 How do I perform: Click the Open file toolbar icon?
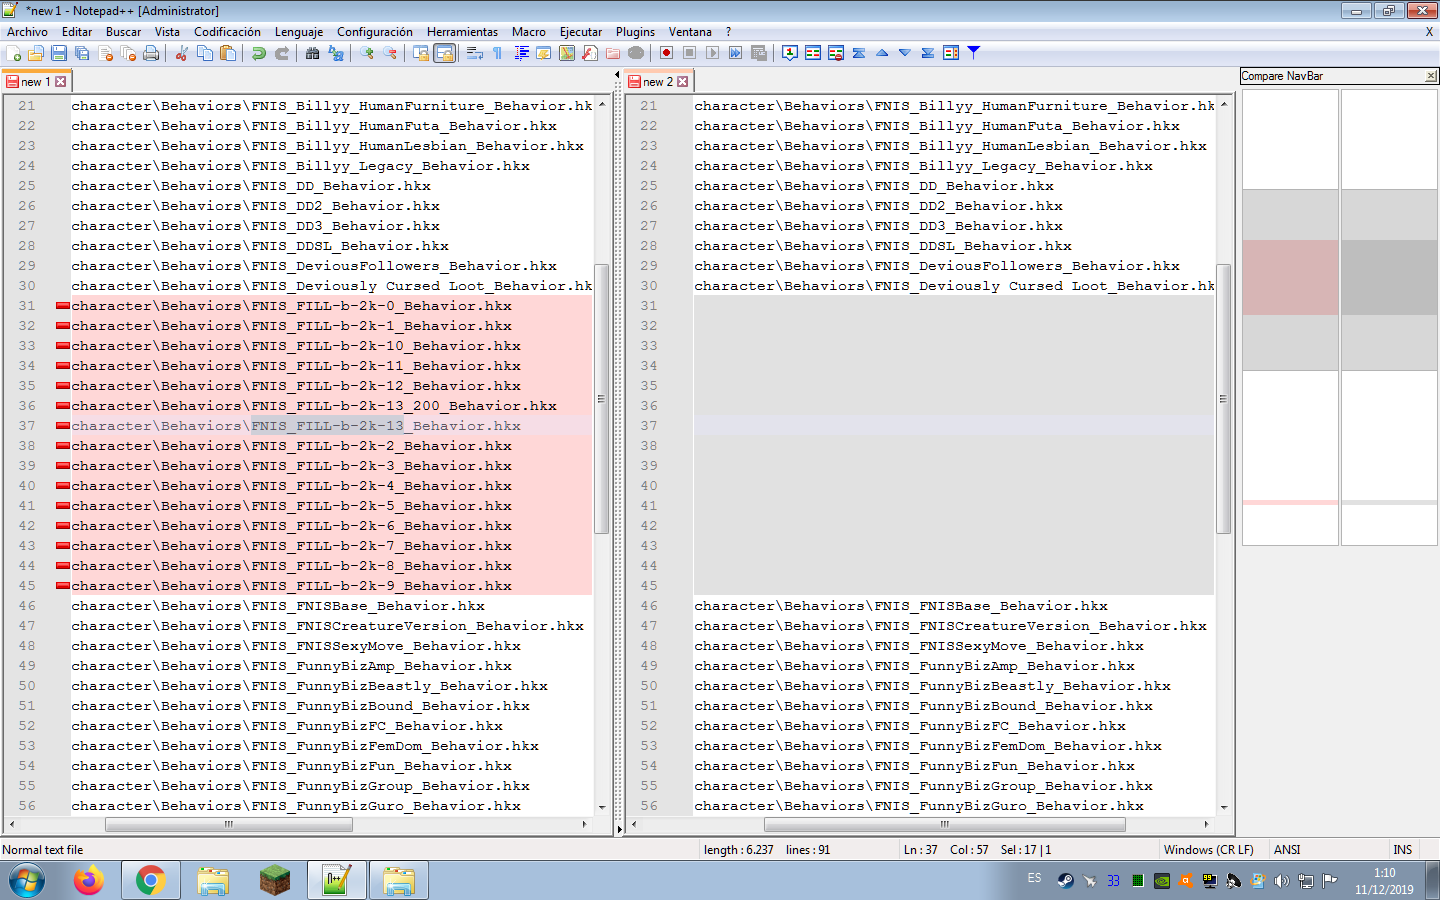tap(36, 53)
